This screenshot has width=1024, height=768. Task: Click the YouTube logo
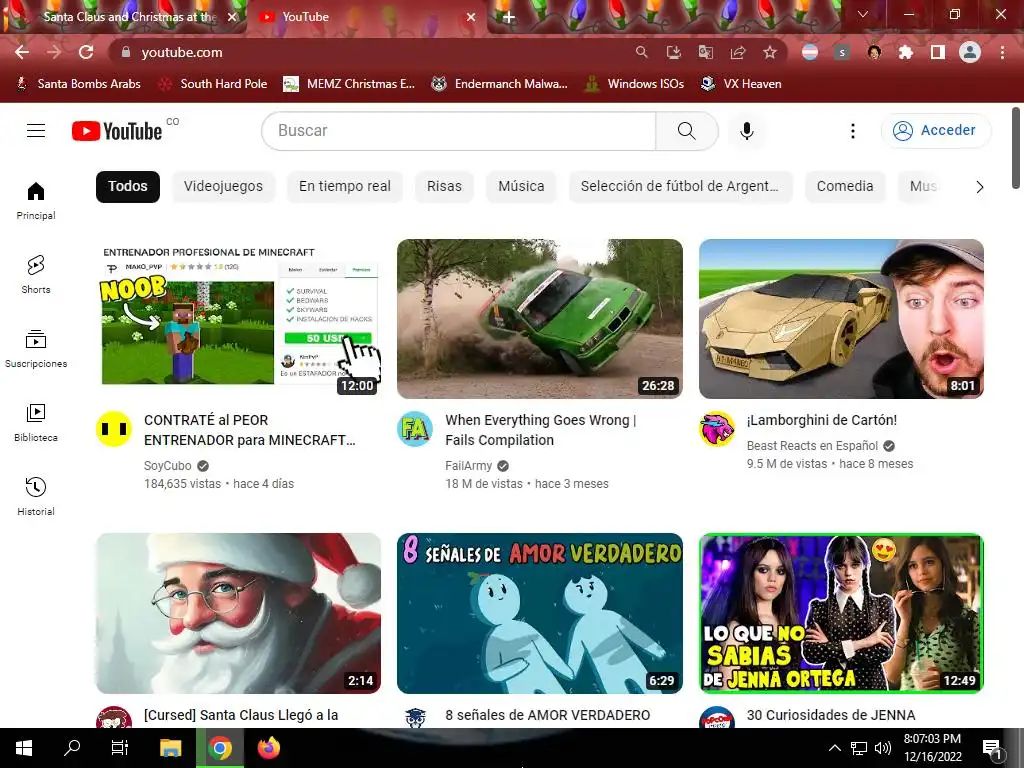coord(118,131)
